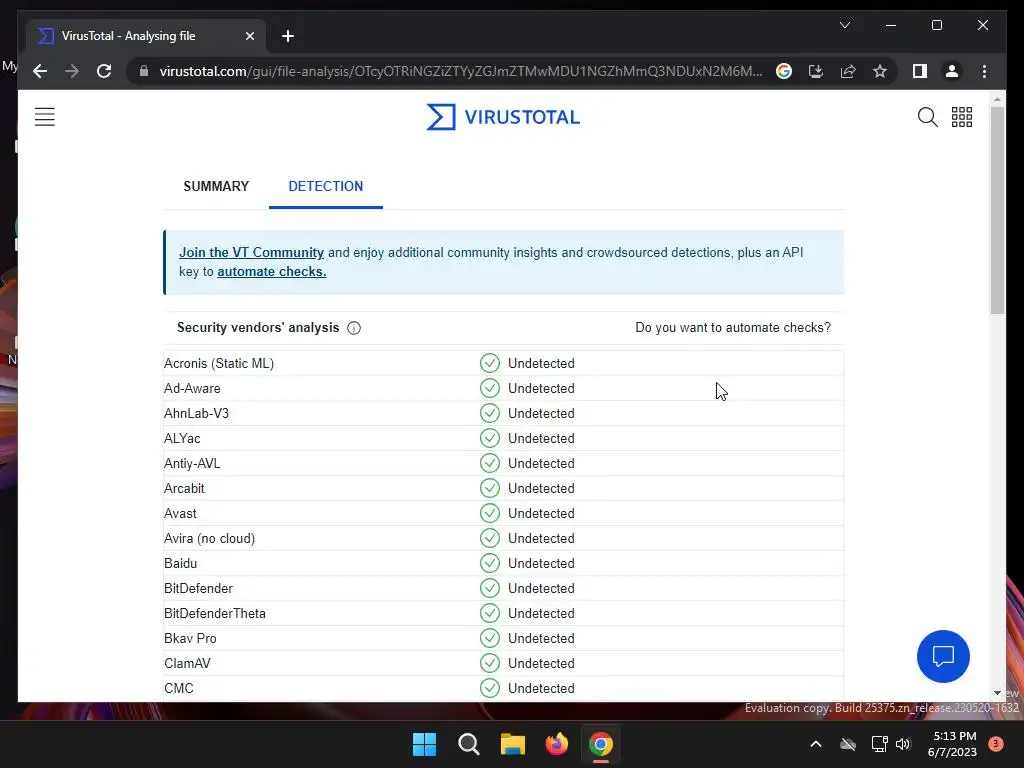Image resolution: width=1024 pixels, height=768 pixels.
Task: Click the Avast vendor name
Action: (x=180, y=514)
